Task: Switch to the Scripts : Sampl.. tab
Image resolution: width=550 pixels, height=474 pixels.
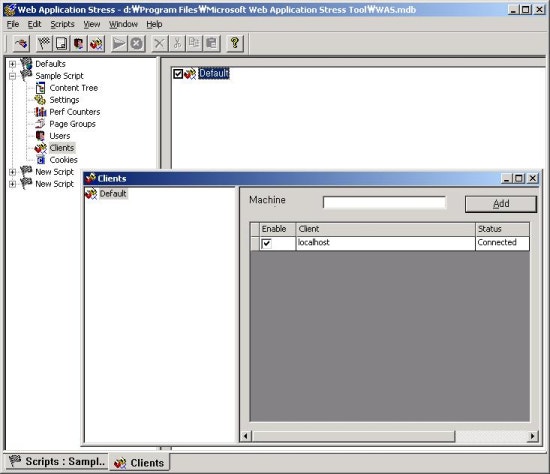Action: pyautogui.click(x=56, y=461)
